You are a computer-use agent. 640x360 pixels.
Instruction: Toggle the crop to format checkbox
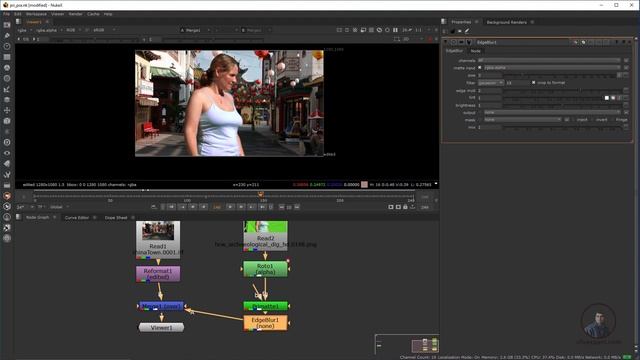point(533,83)
